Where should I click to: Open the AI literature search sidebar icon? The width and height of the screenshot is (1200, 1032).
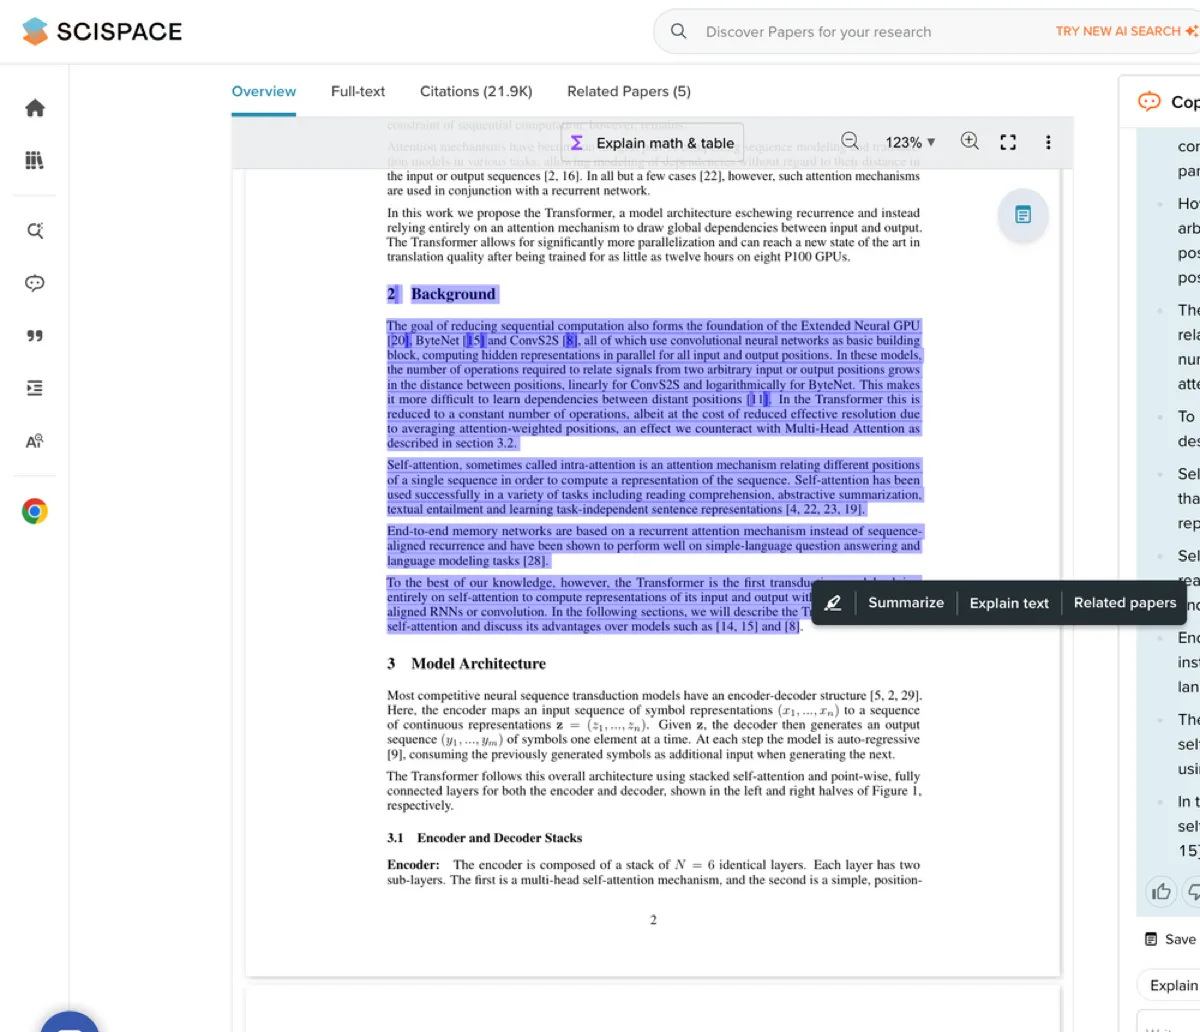point(35,231)
